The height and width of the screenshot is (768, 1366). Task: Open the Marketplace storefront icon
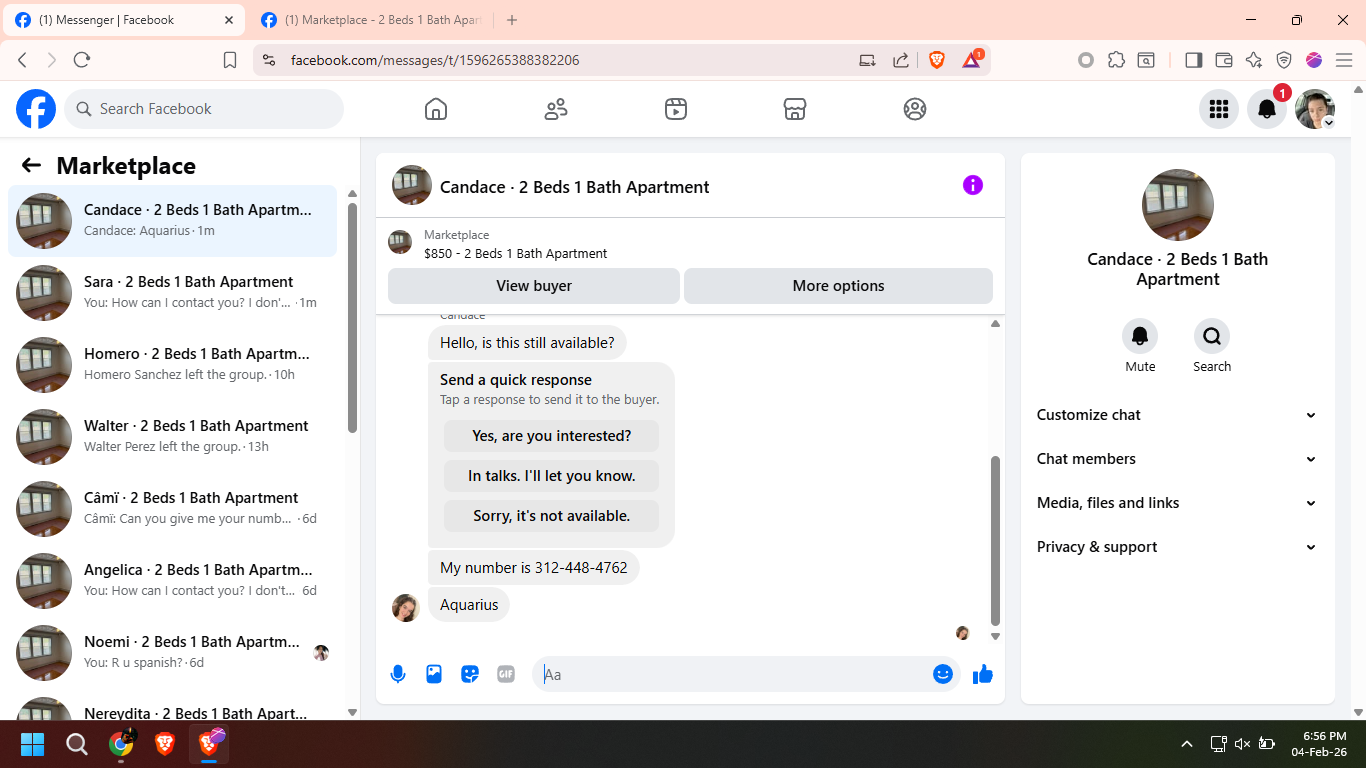click(x=795, y=109)
